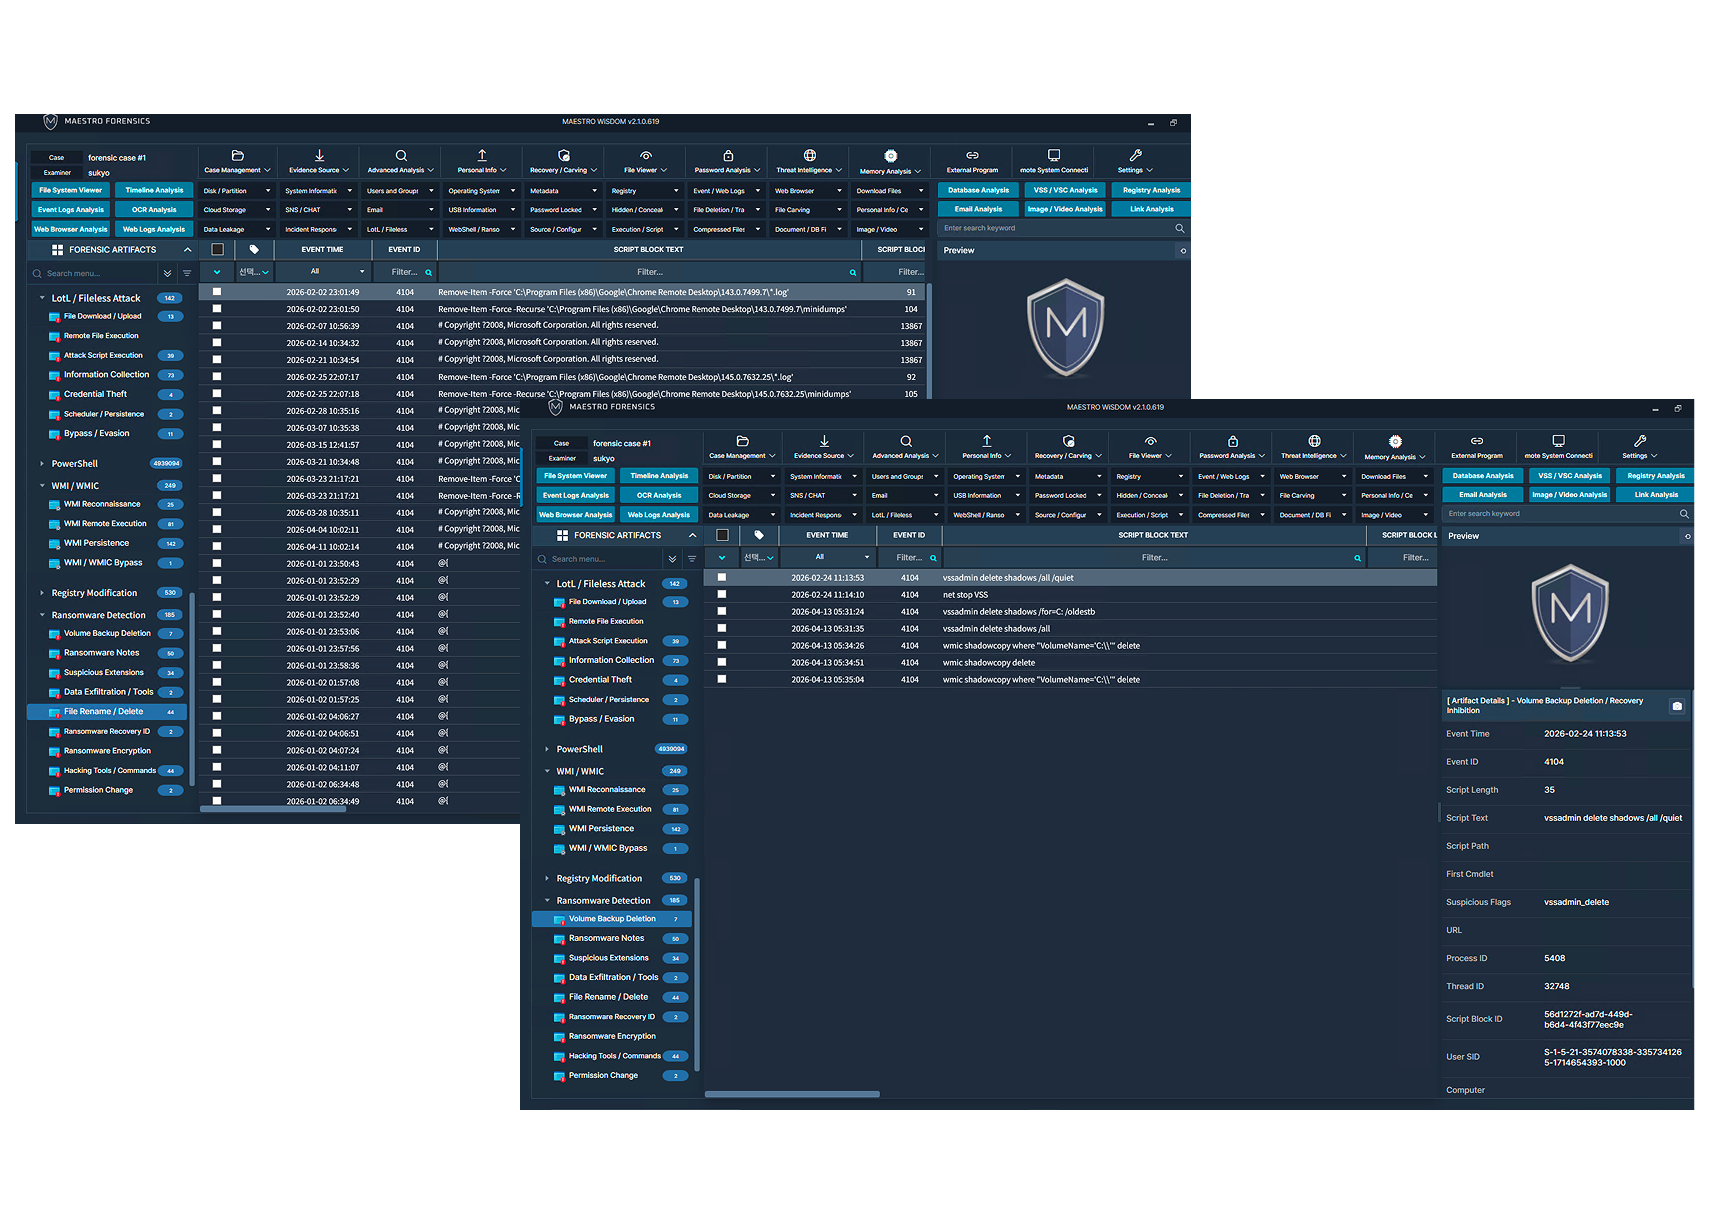Collapse FORENSIC ARTIFACTS panel in back window
This screenshot has height=1224, width=1710.
(x=187, y=250)
